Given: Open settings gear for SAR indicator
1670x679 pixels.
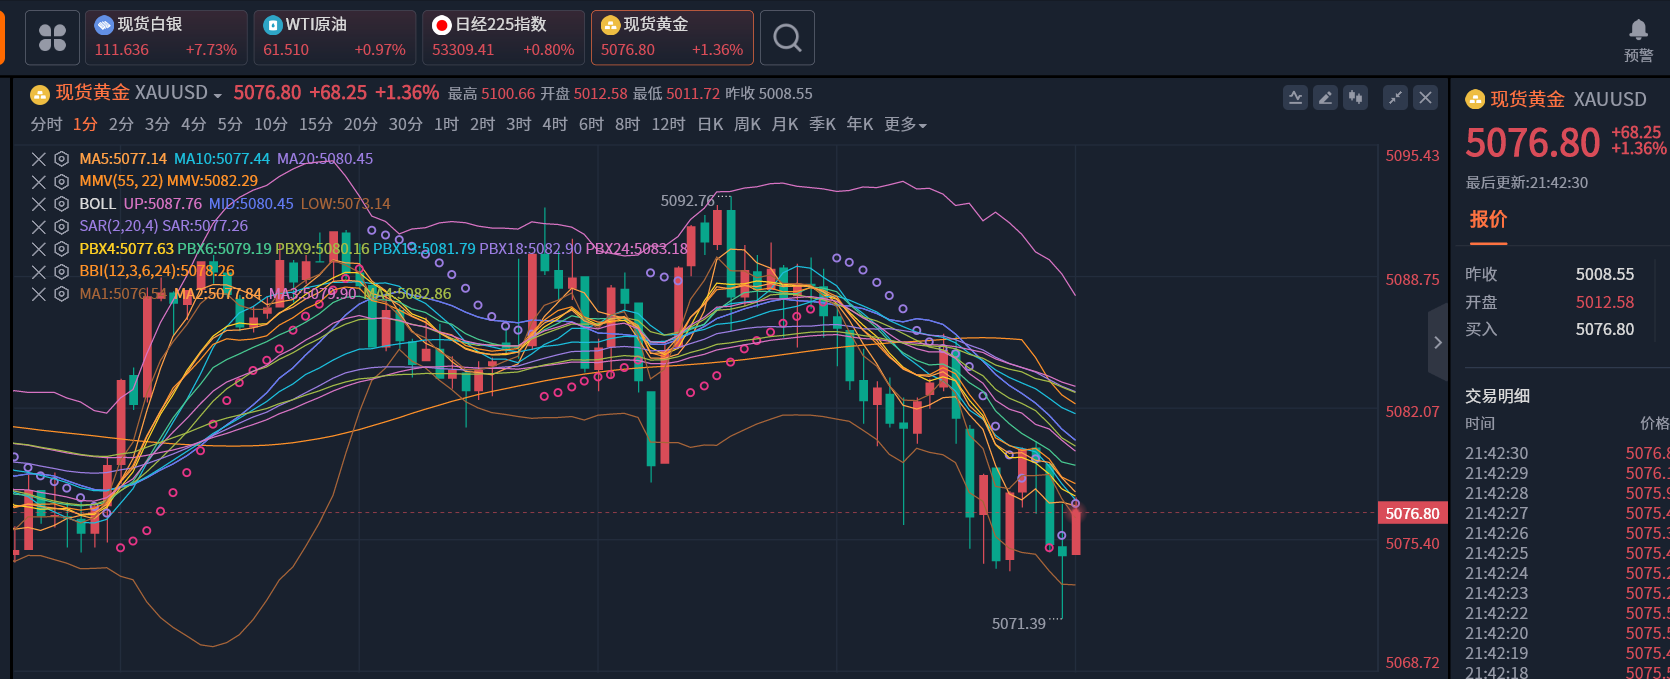Looking at the screenshot, I should point(61,226).
